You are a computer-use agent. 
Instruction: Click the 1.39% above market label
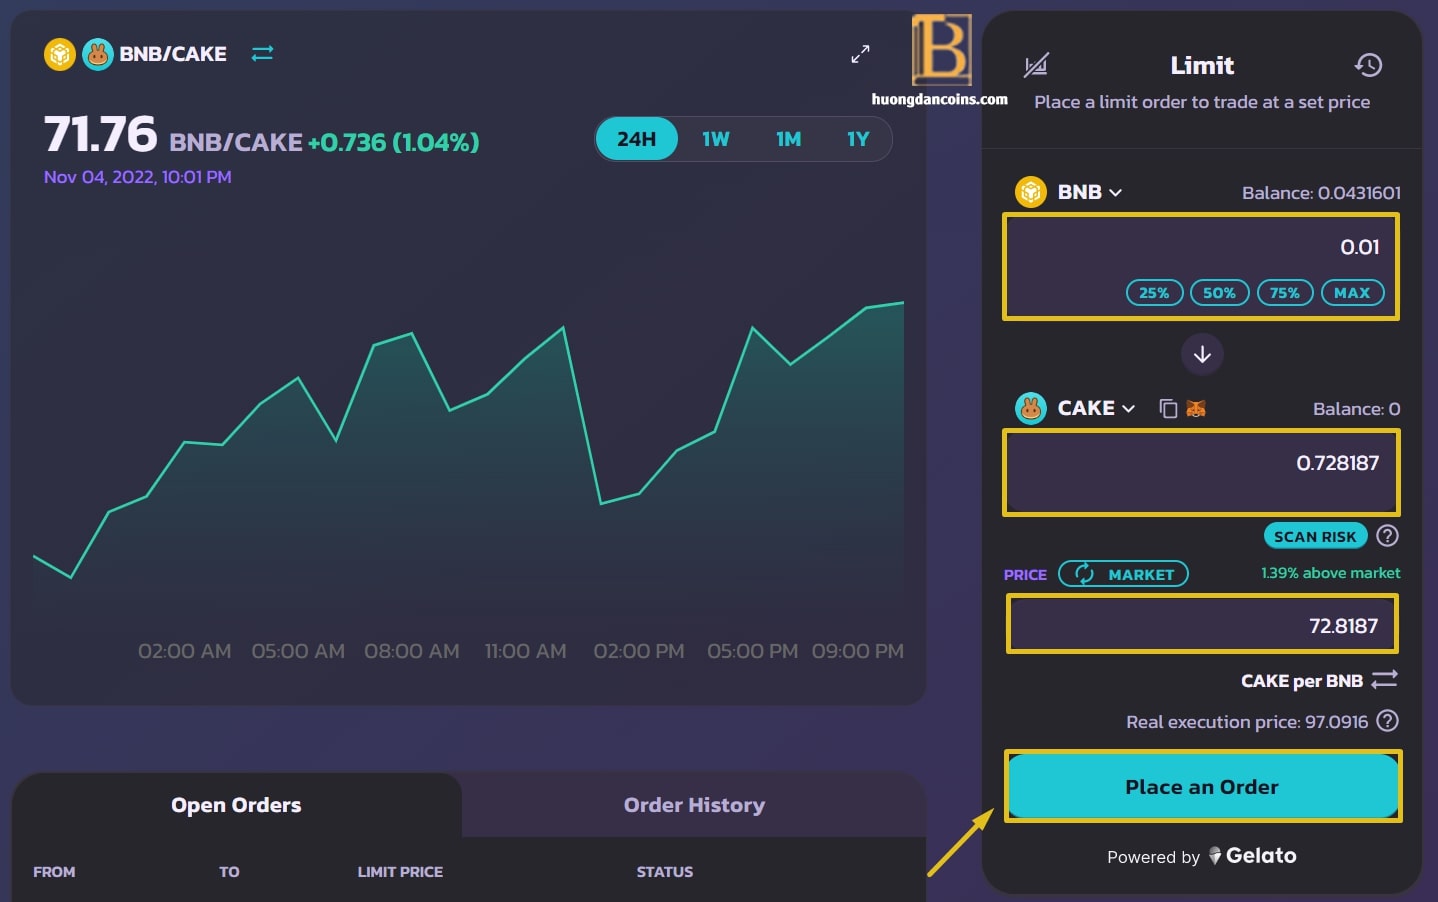point(1330,573)
